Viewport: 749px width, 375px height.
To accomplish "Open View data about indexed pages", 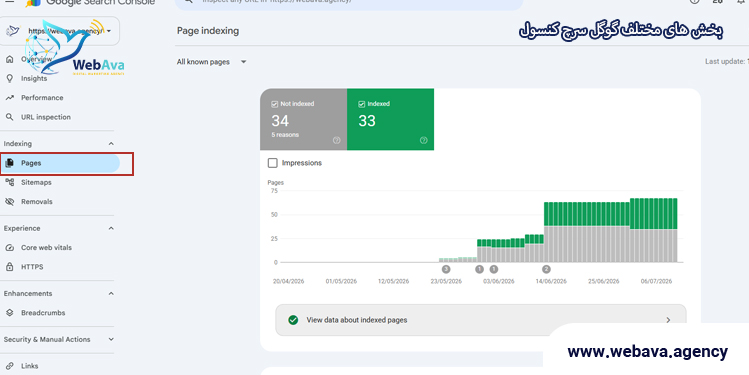I will 481,320.
